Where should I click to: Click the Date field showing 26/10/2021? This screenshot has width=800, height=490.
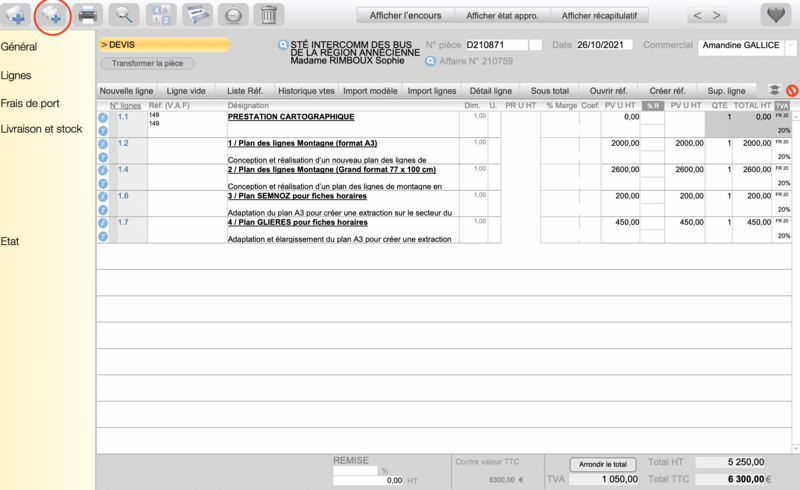coord(604,45)
